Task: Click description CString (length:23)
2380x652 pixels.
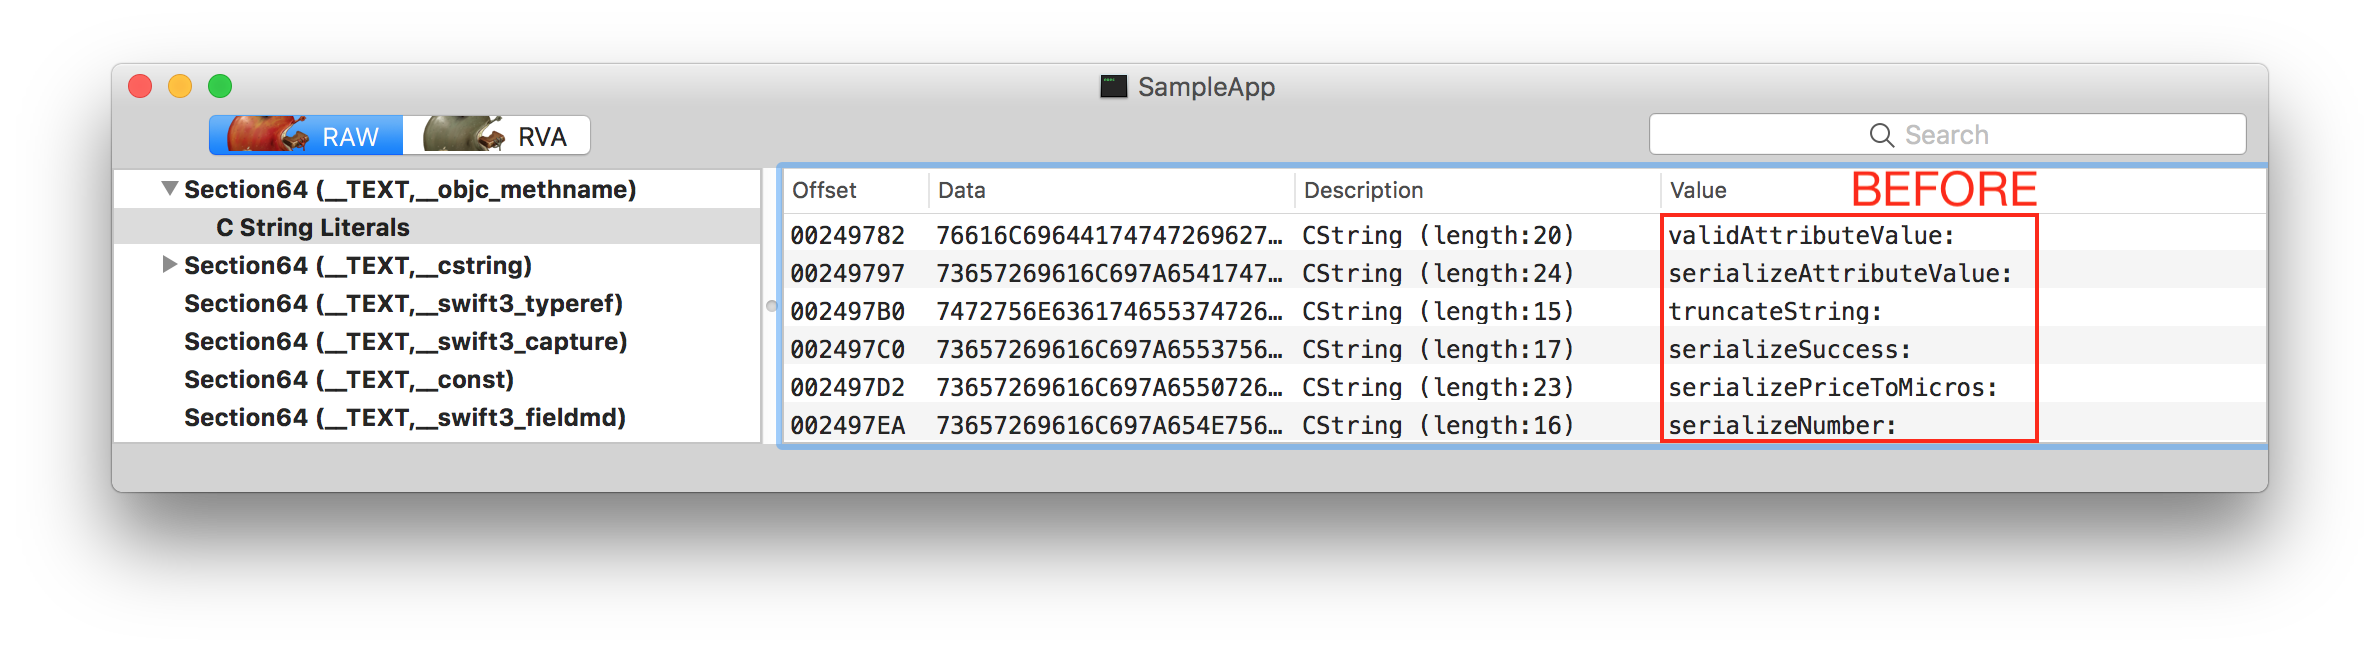Action: pos(1438,387)
